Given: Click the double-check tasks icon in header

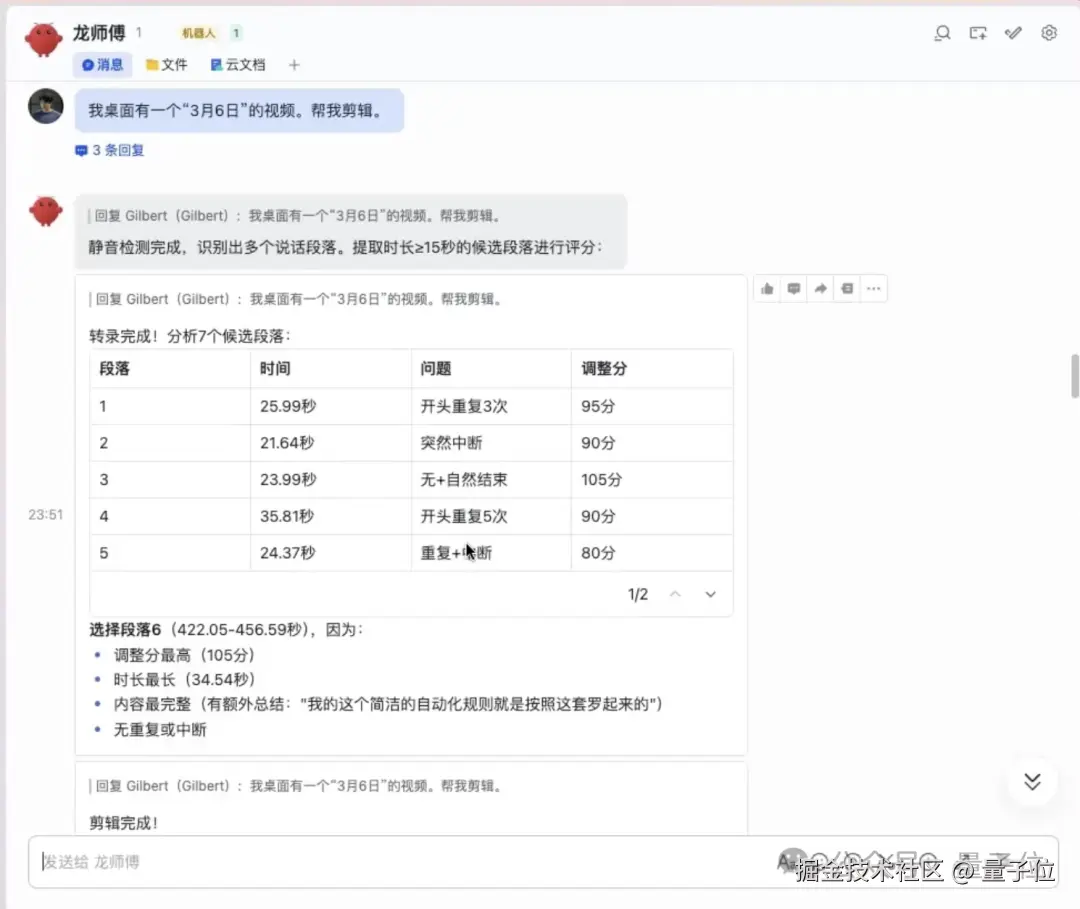Looking at the screenshot, I should pyautogui.click(x=1013, y=33).
